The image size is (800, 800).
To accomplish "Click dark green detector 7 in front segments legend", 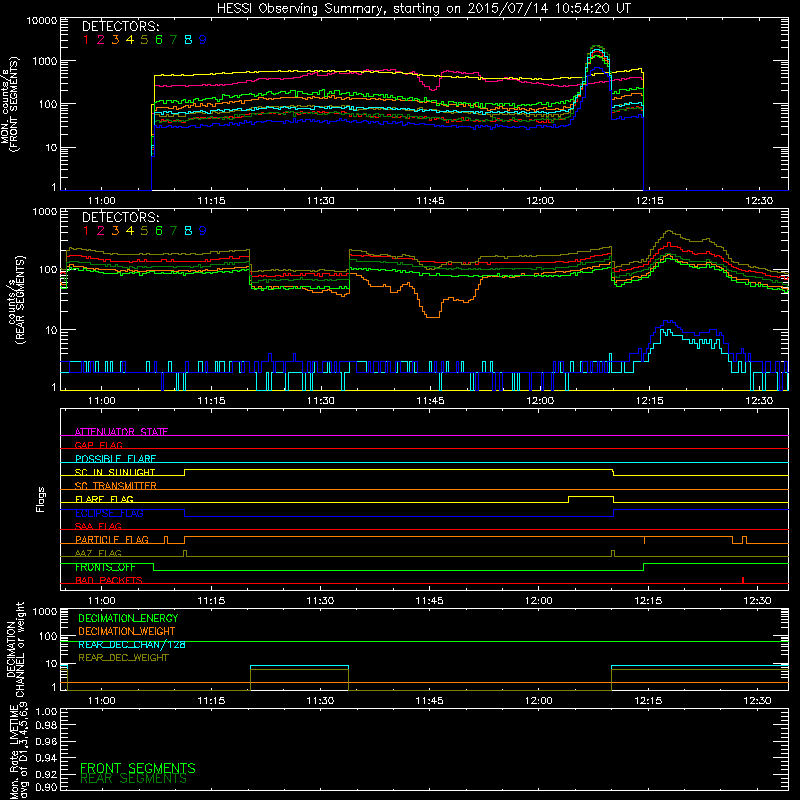I will (173, 40).
